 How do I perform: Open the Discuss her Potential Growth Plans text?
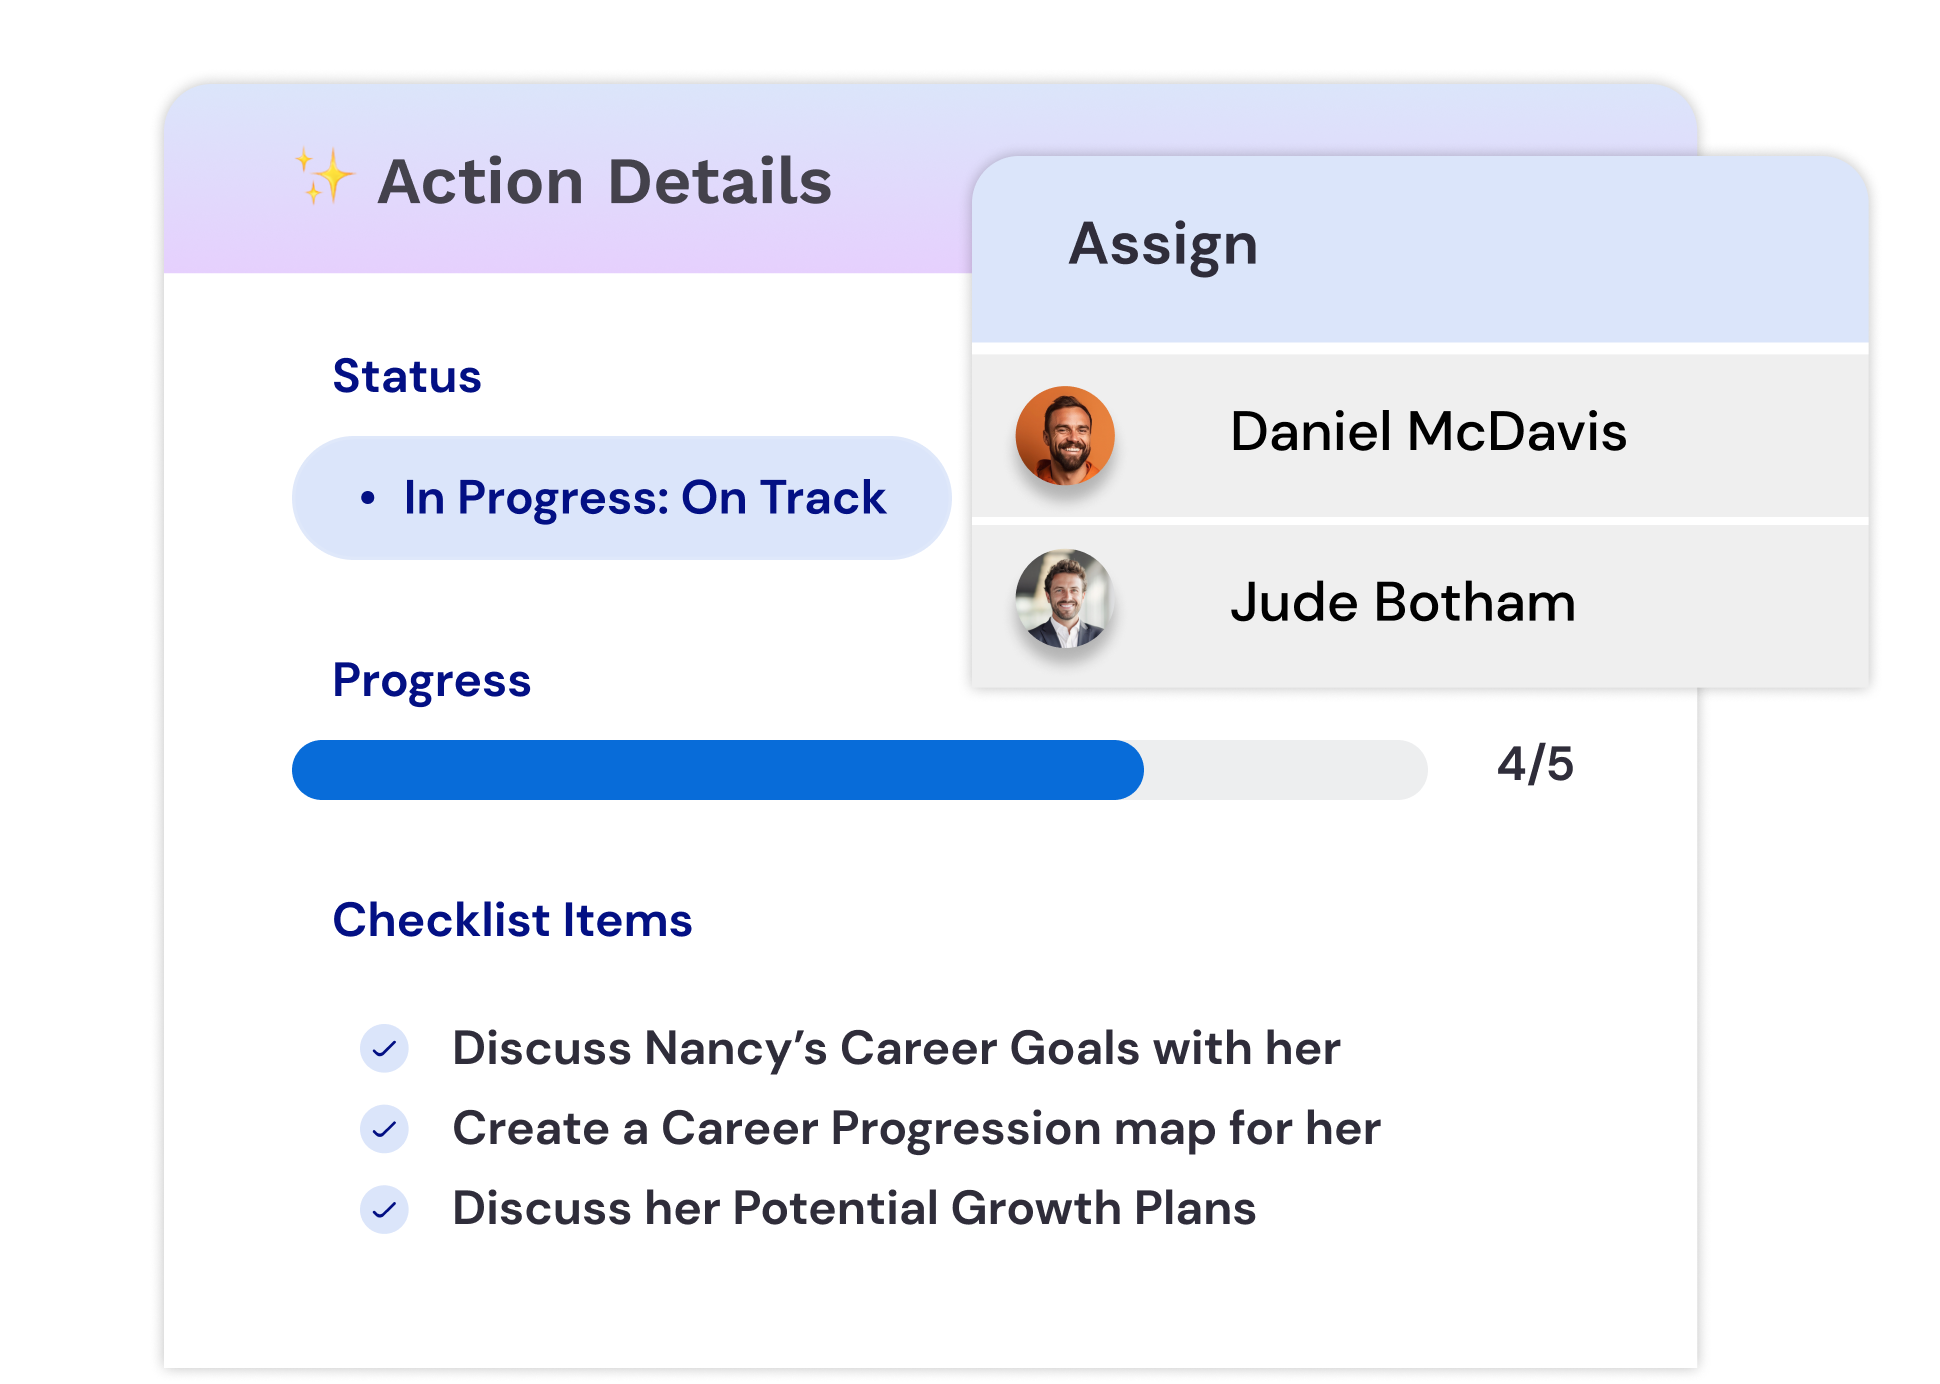coord(854,1209)
